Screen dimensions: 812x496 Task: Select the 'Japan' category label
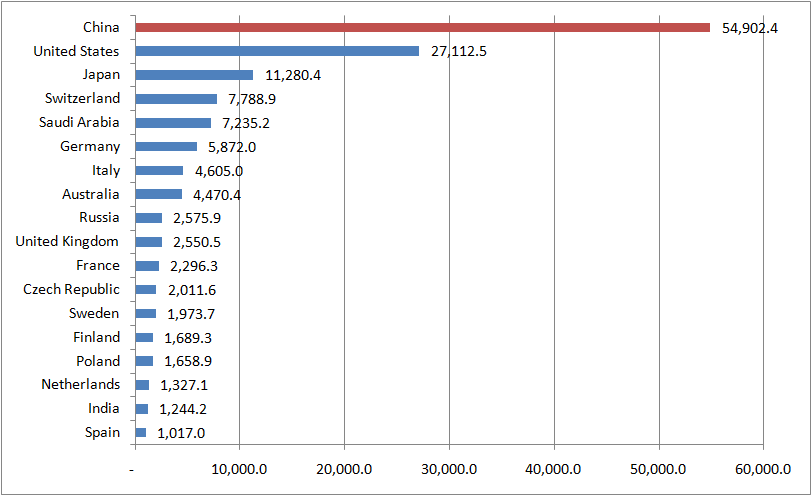pos(102,75)
